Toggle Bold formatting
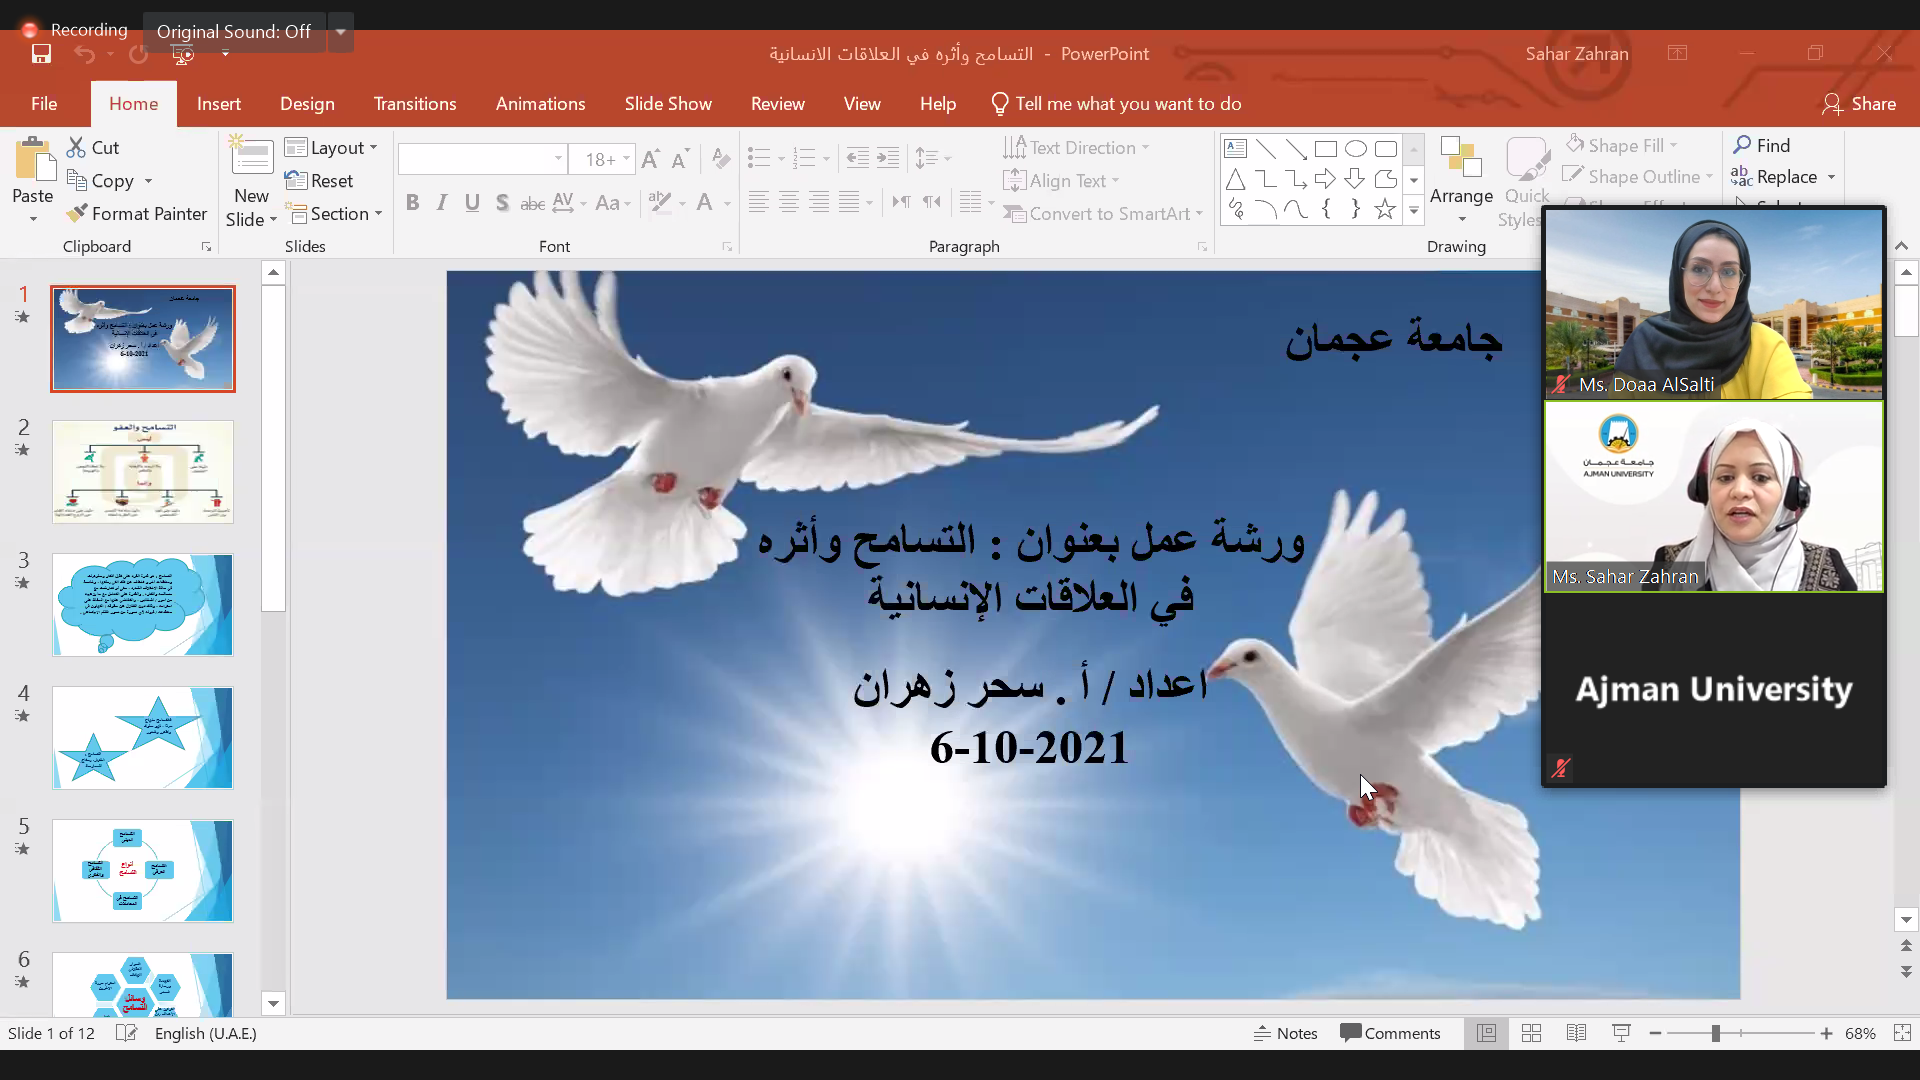Viewport: 1920px width, 1080px height. [x=412, y=203]
